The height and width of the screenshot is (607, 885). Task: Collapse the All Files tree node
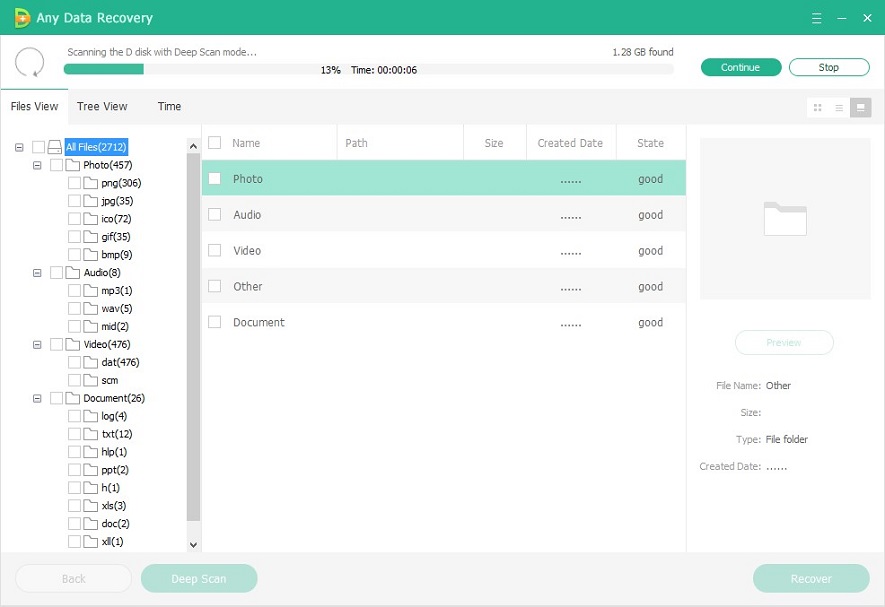click(x=19, y=147)
